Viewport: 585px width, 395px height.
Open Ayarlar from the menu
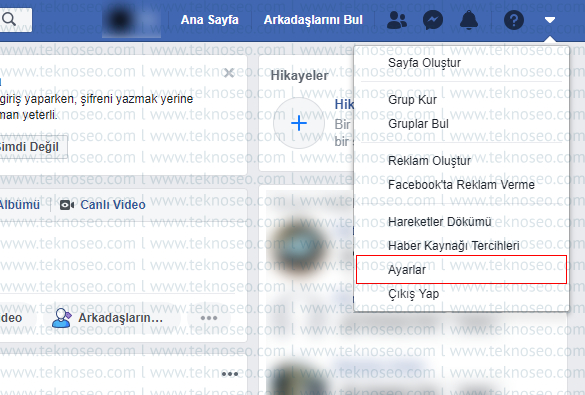point(462,269)
